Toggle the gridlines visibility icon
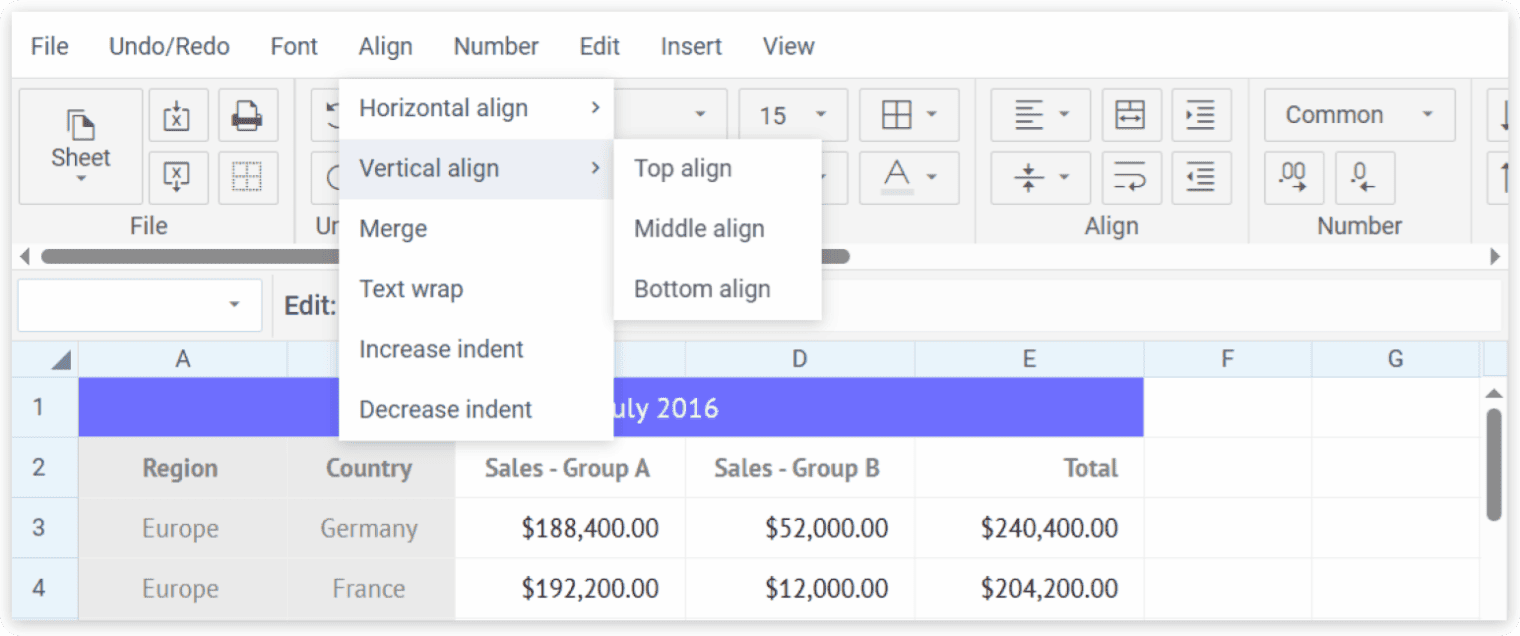This screenshot has width=1520, height=636. coord(247,178)
